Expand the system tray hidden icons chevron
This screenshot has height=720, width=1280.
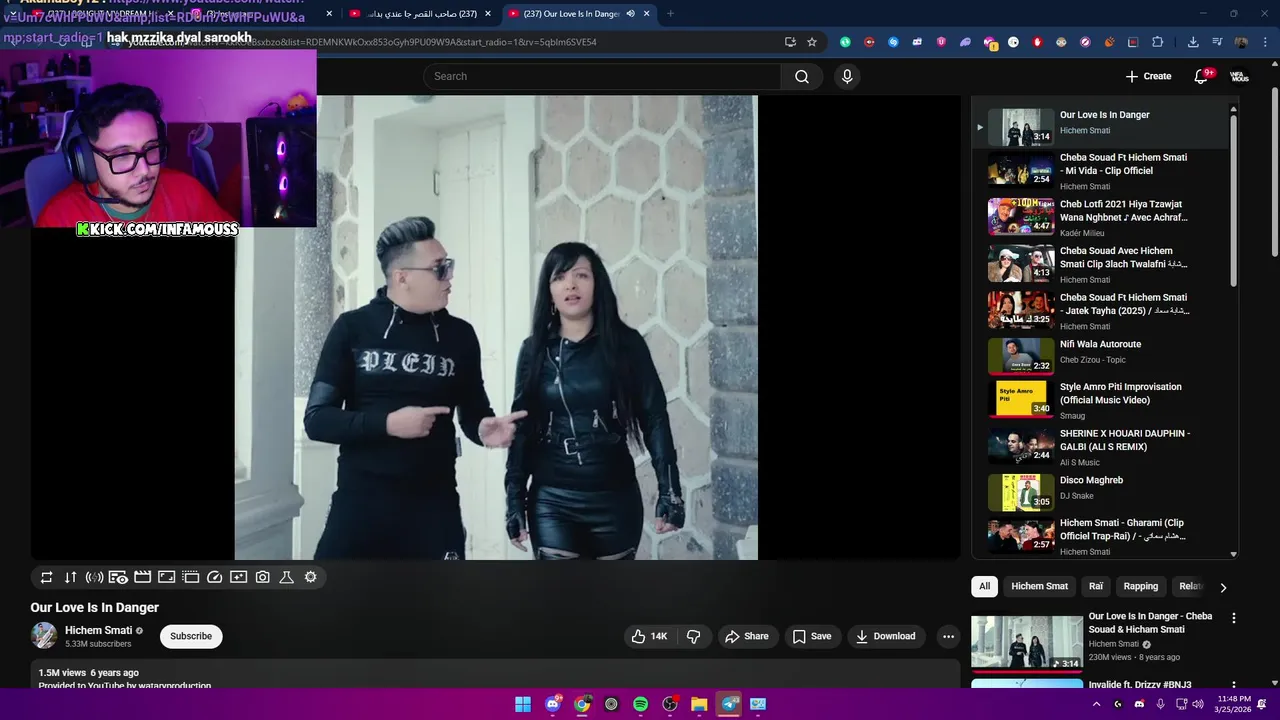[1096, 704]
